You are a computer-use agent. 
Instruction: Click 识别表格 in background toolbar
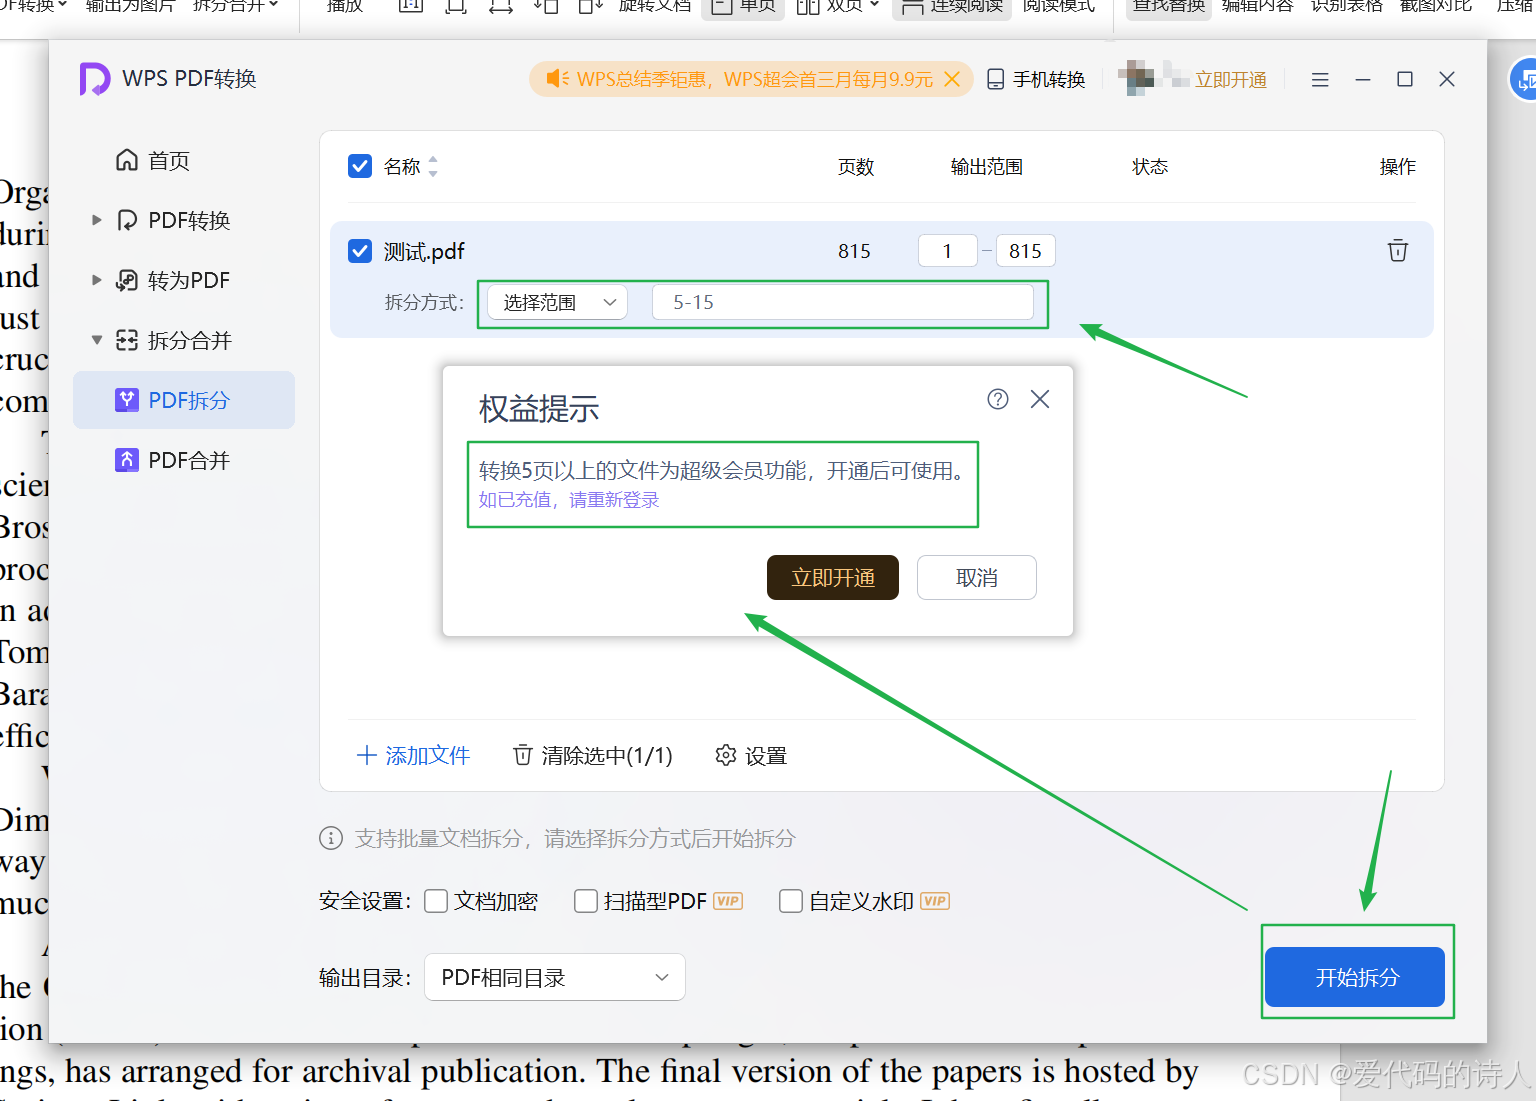point(1347,7)
